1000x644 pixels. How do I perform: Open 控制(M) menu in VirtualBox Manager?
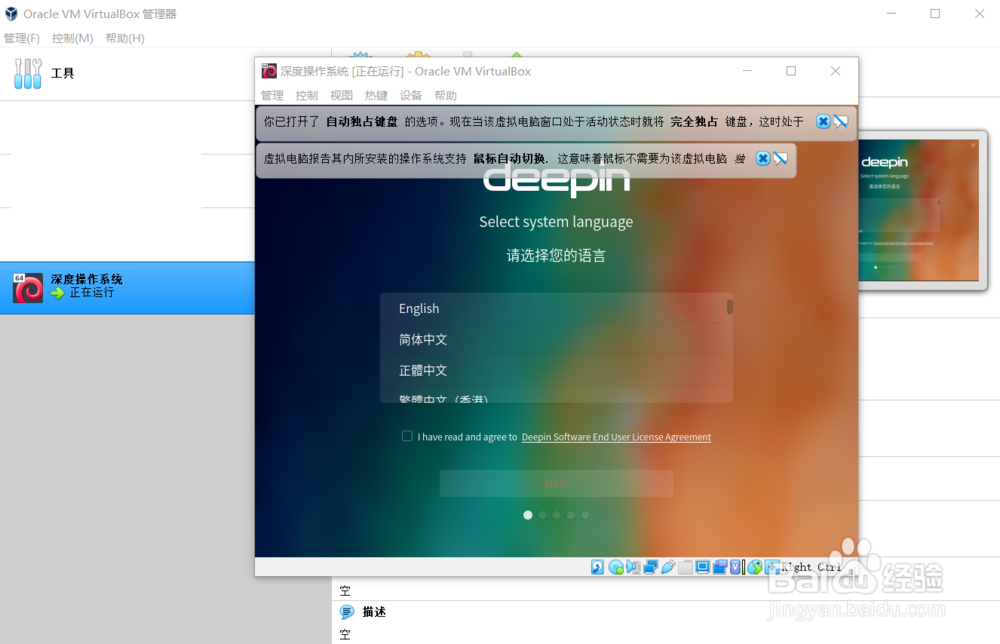73,38
